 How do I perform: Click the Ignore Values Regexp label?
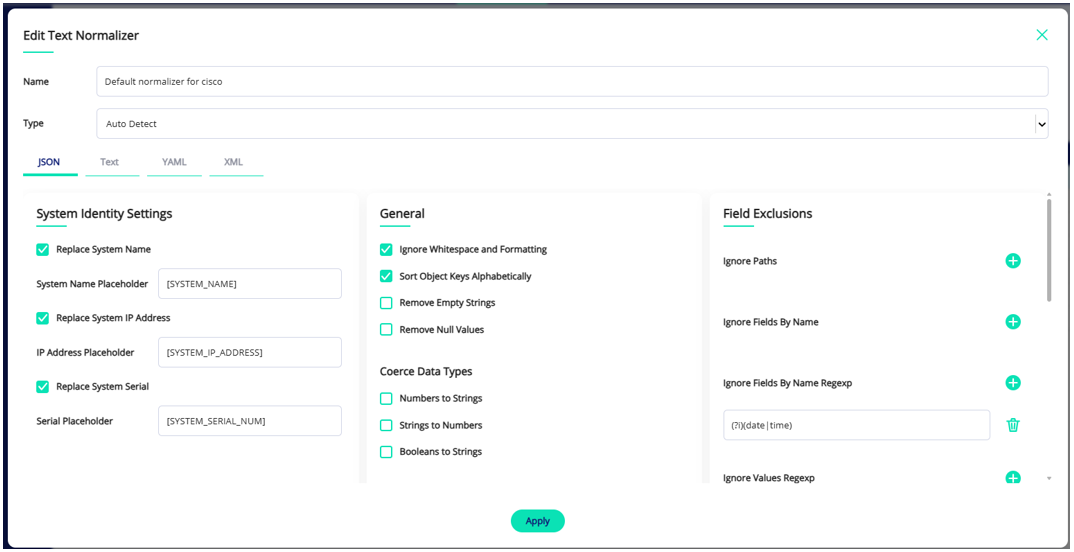769,478
